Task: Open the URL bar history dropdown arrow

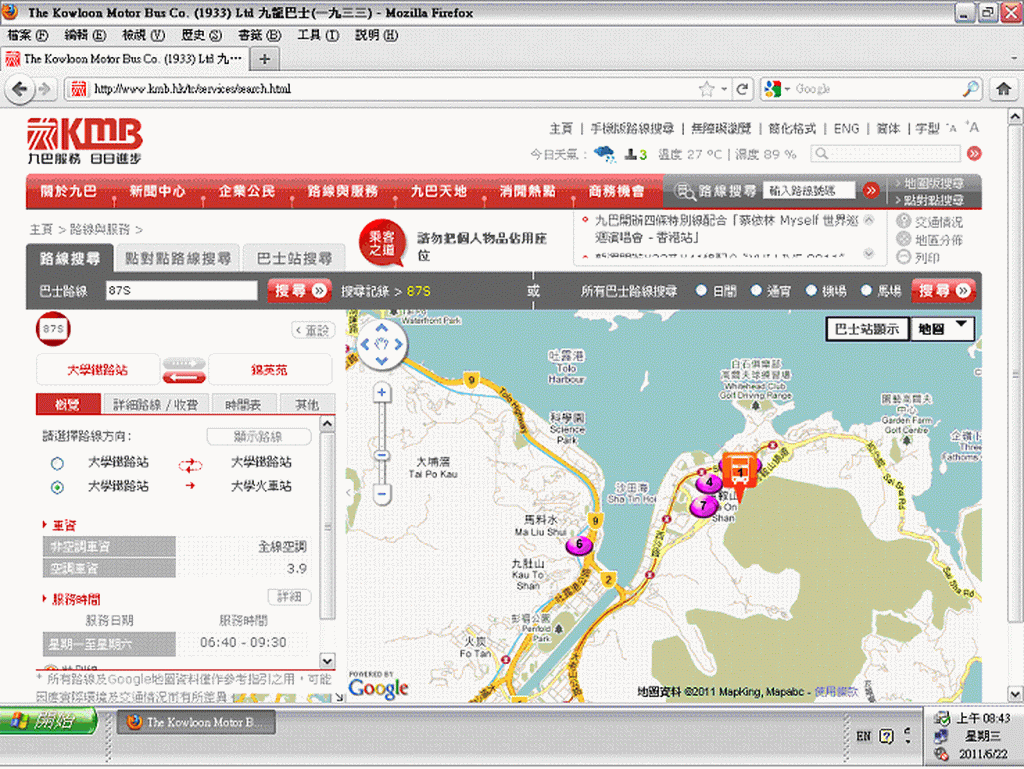Action: 724,89
